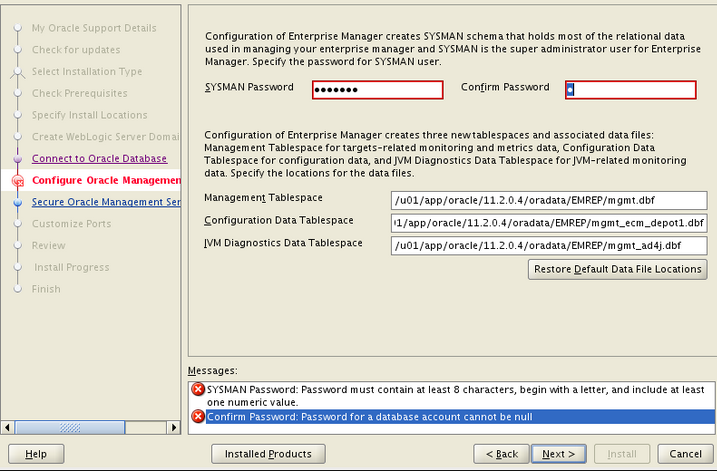717x471 pixels.
Task: Click Check for updates step
Action: (76, 50)
